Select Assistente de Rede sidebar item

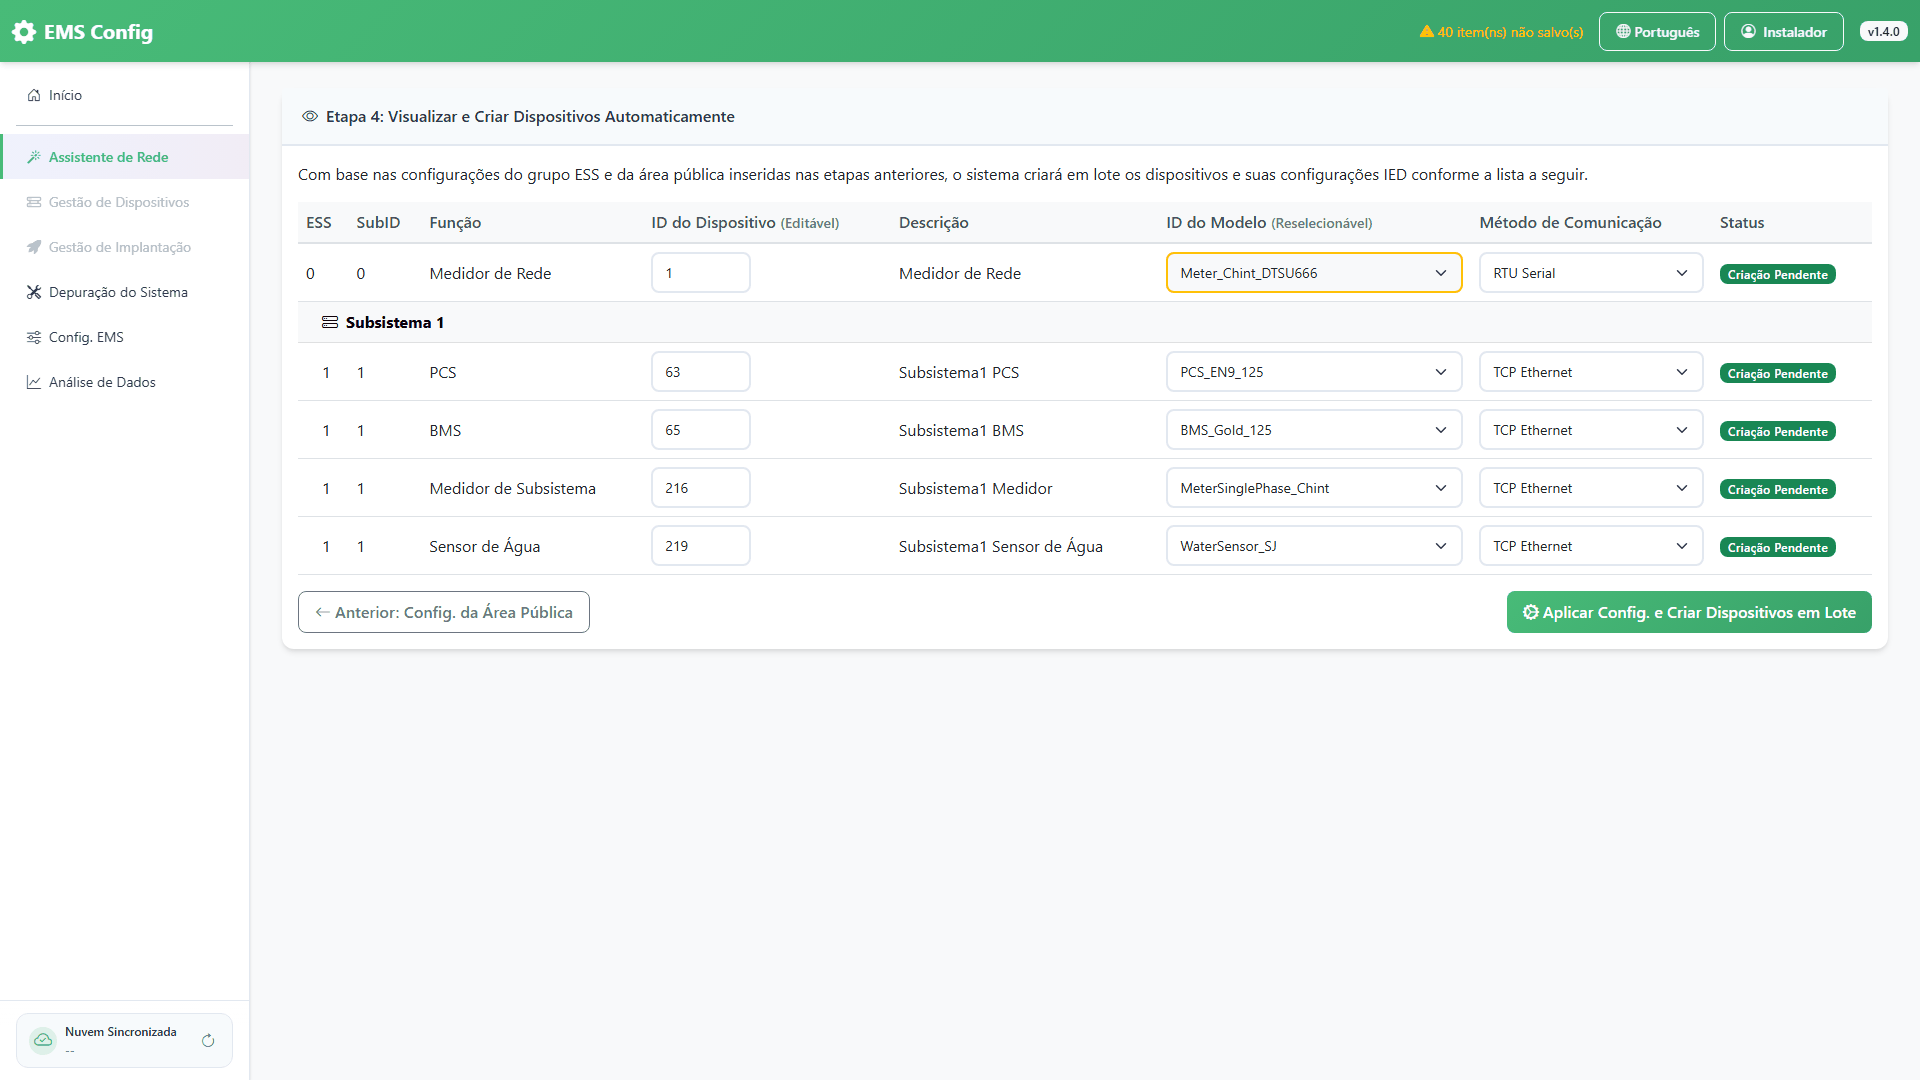[x=125, y=157]
